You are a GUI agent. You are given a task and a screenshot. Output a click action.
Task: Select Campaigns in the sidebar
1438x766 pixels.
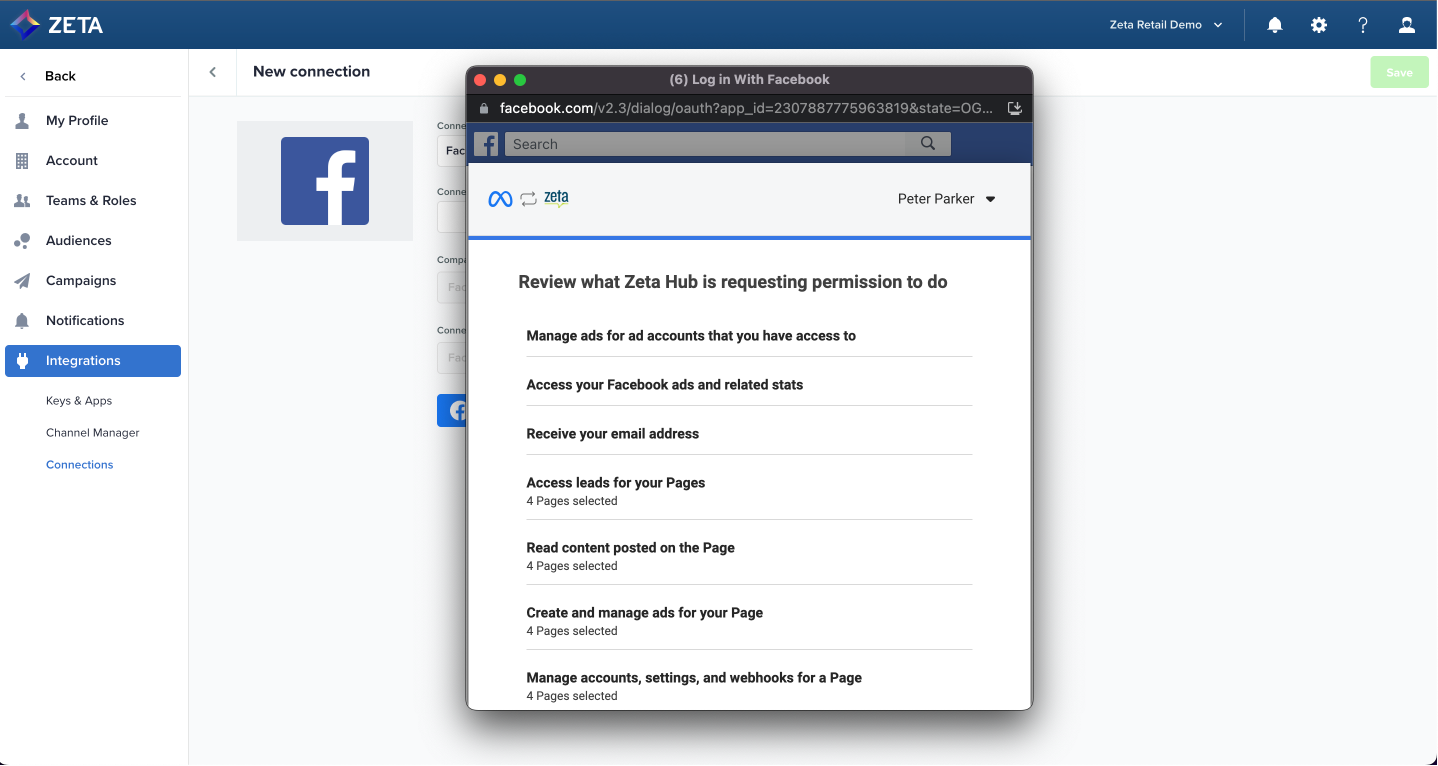(x=81, y=281)
